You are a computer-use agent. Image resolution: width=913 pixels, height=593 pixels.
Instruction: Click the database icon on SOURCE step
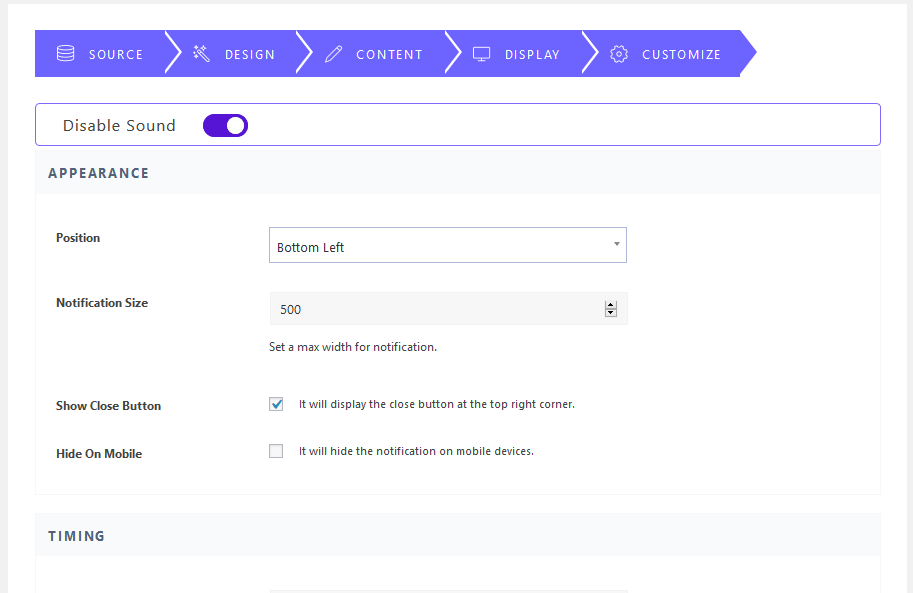coord(64,54)
